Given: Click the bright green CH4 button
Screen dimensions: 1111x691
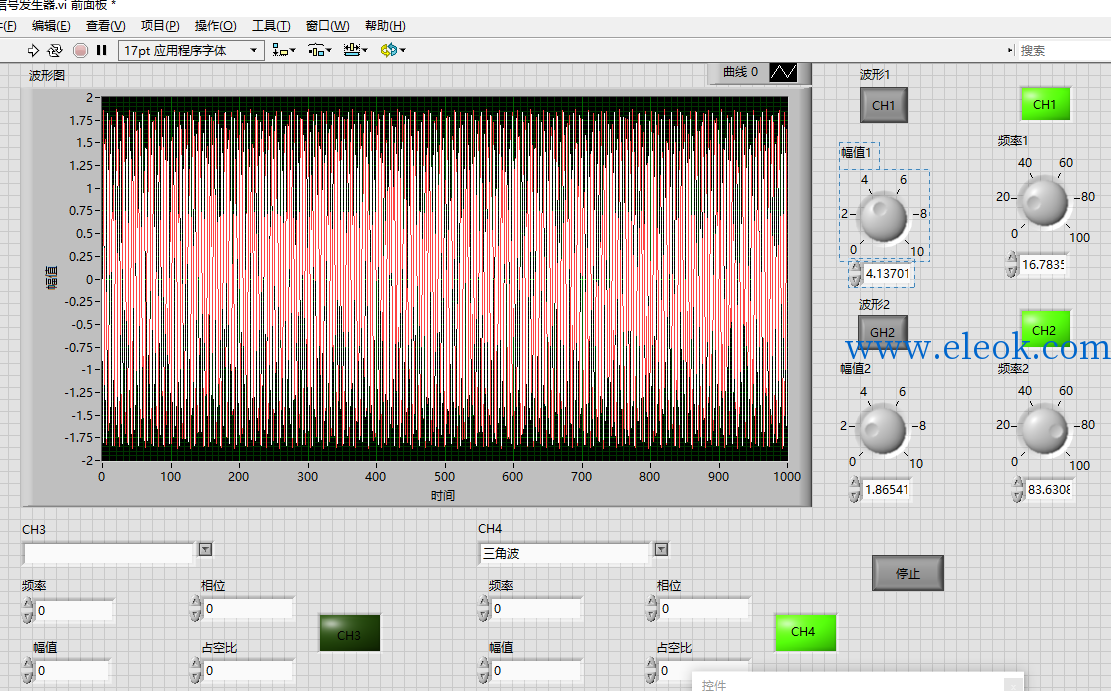Looking at the screenshot, I should pyautogui.click(x=805, y=632).
